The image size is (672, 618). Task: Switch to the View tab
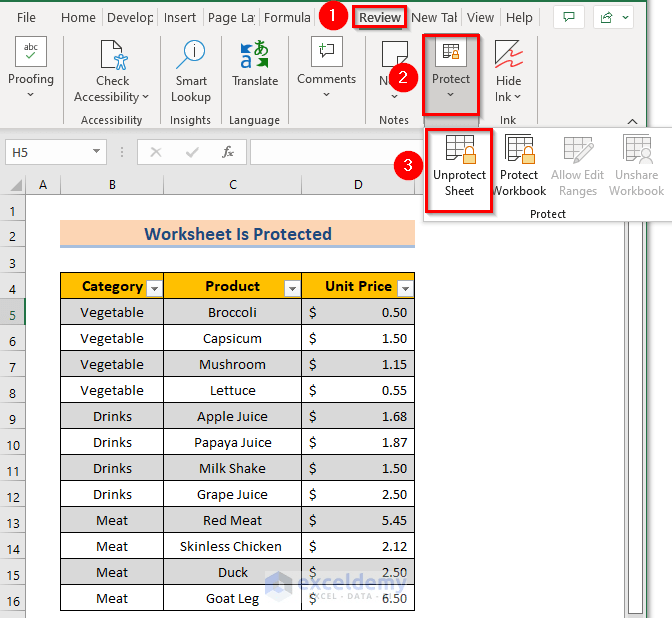point(480,18)
